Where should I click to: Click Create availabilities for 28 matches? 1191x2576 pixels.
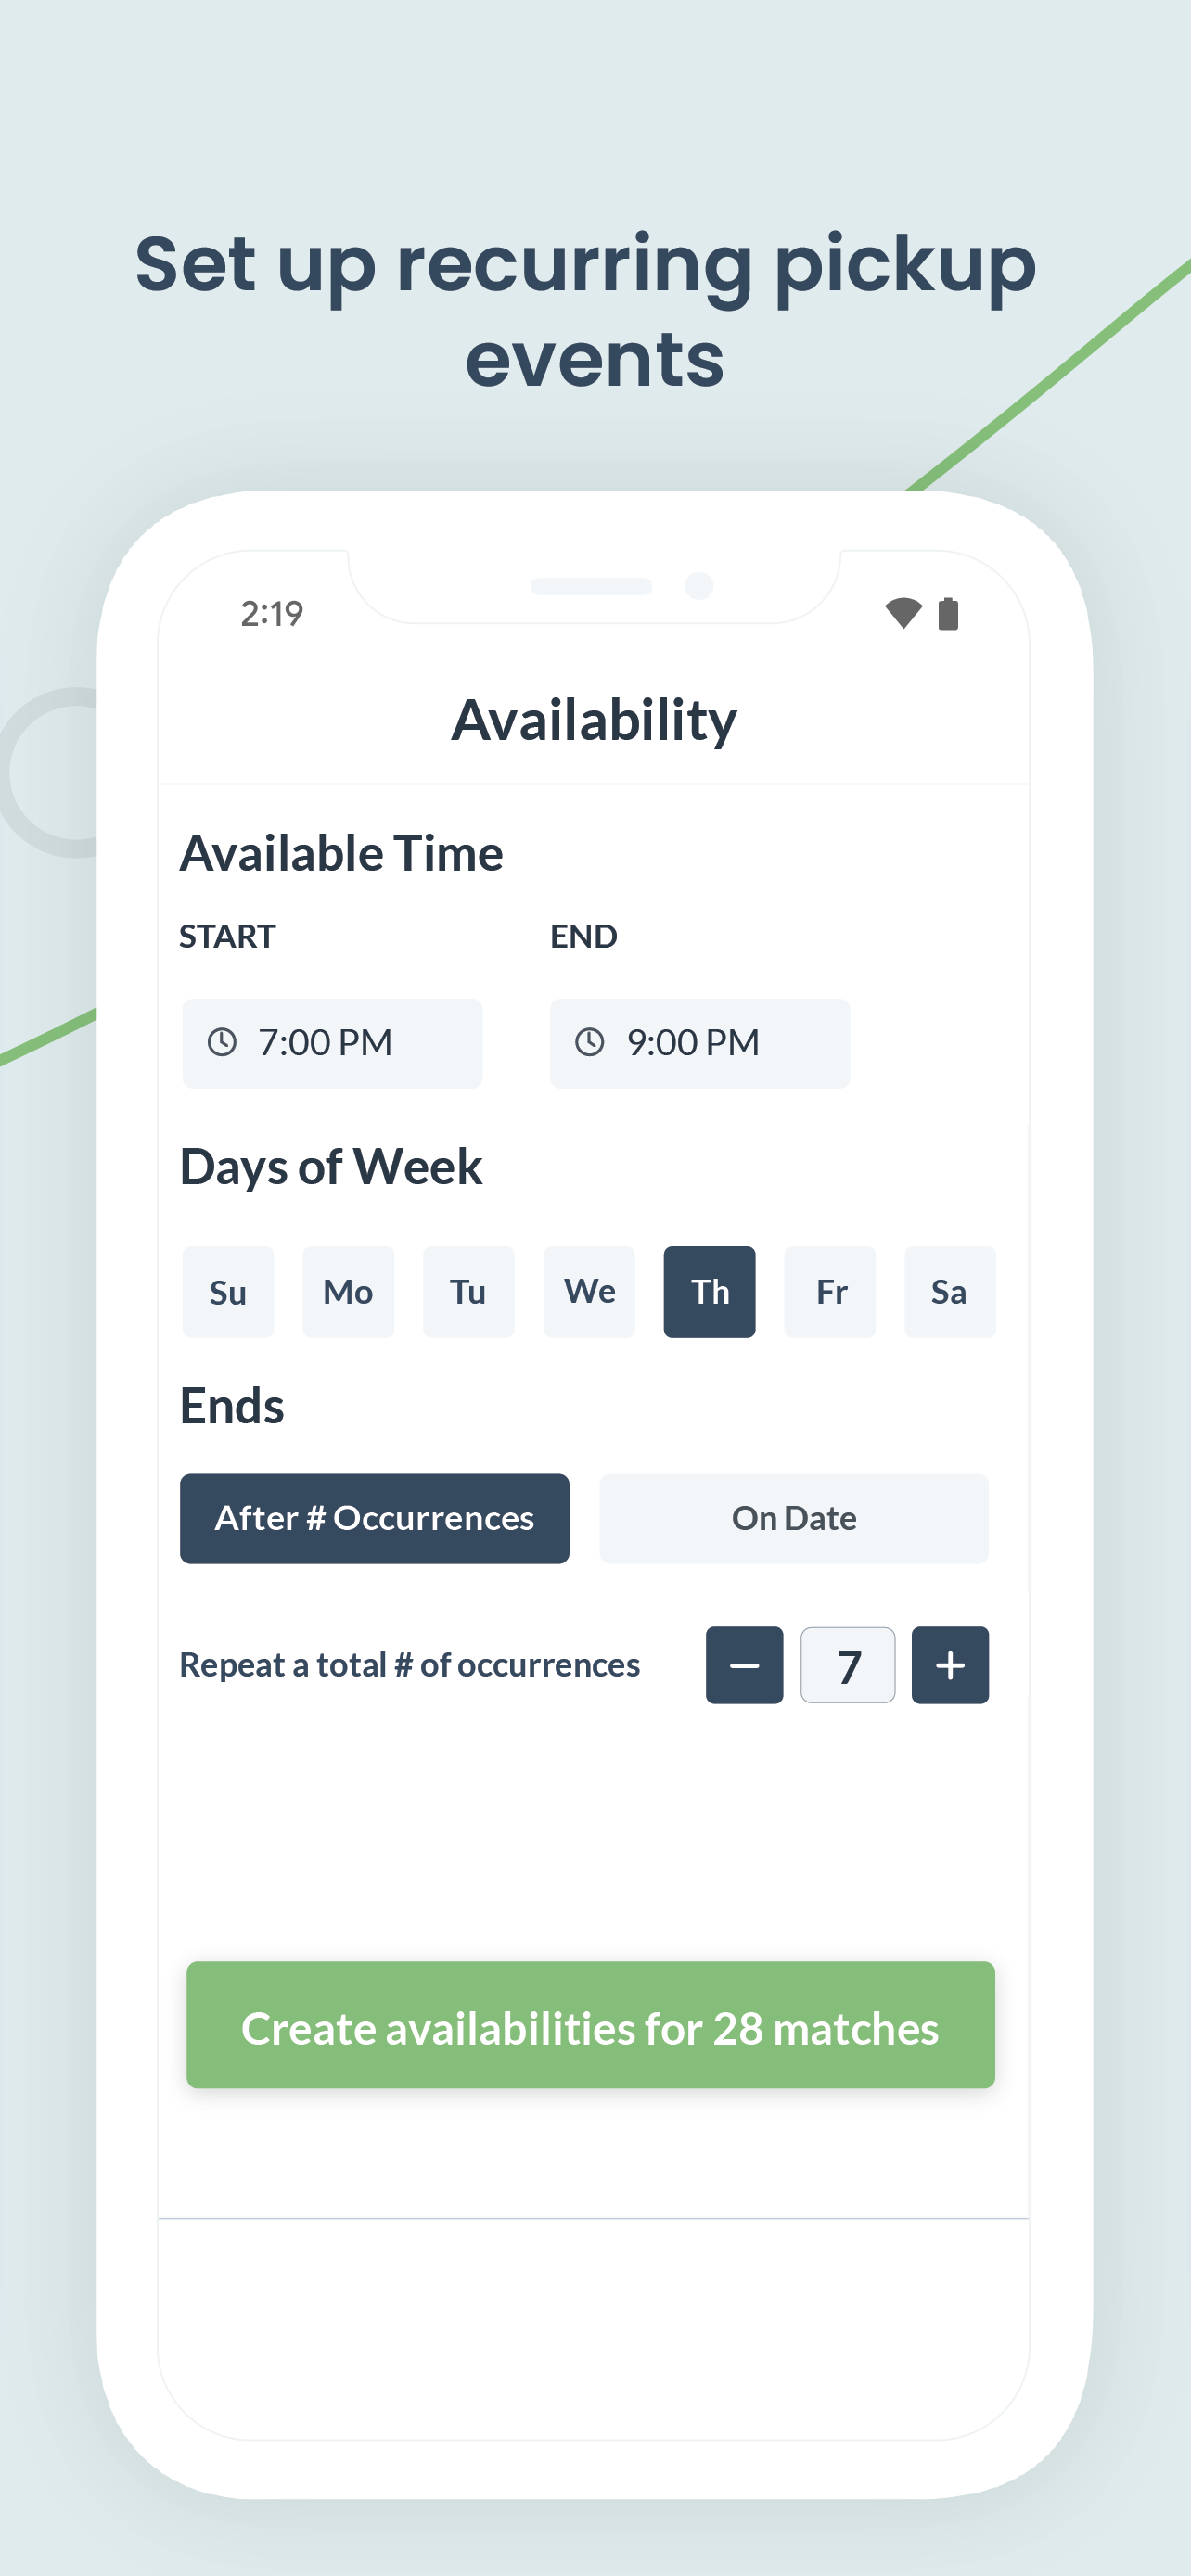(591, 2025)
